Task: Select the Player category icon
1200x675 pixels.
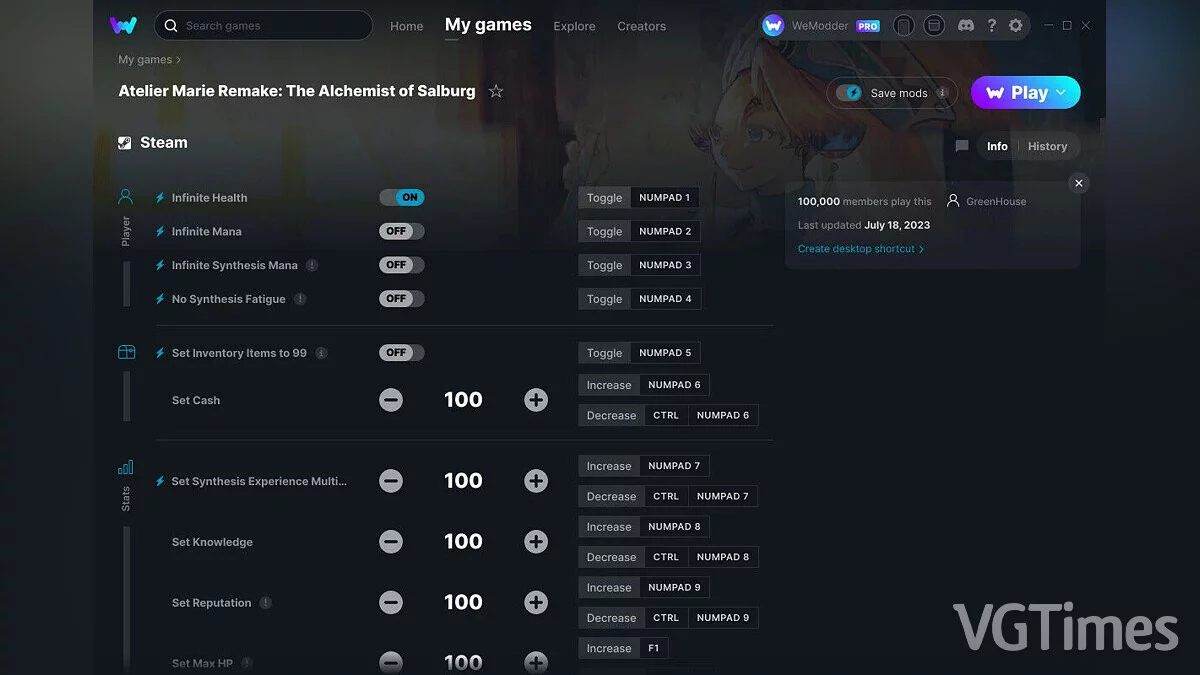Action: coord(126,197)
